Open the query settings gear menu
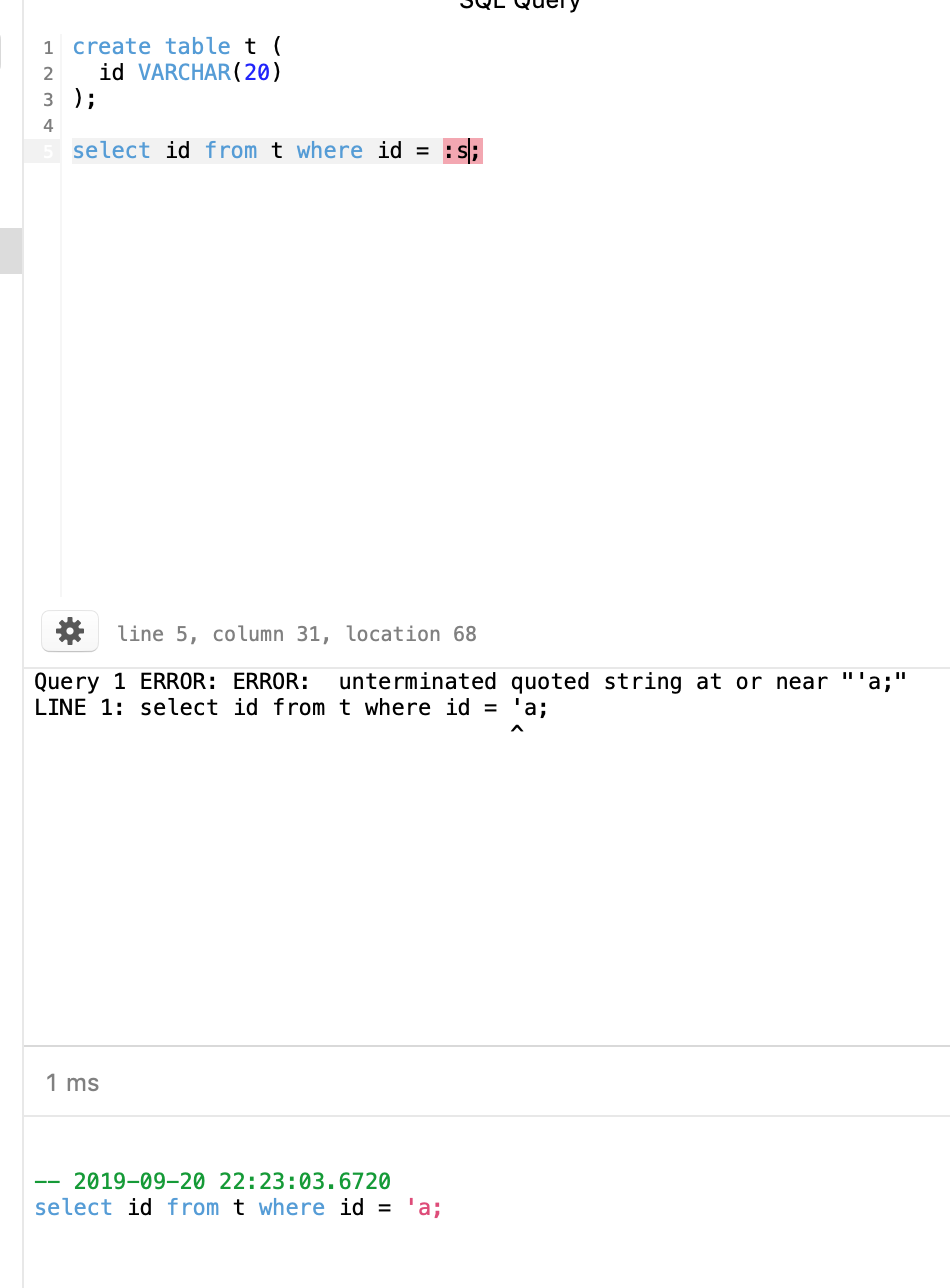Viewport: 950px width, 1288px height. tap(69, 631)
